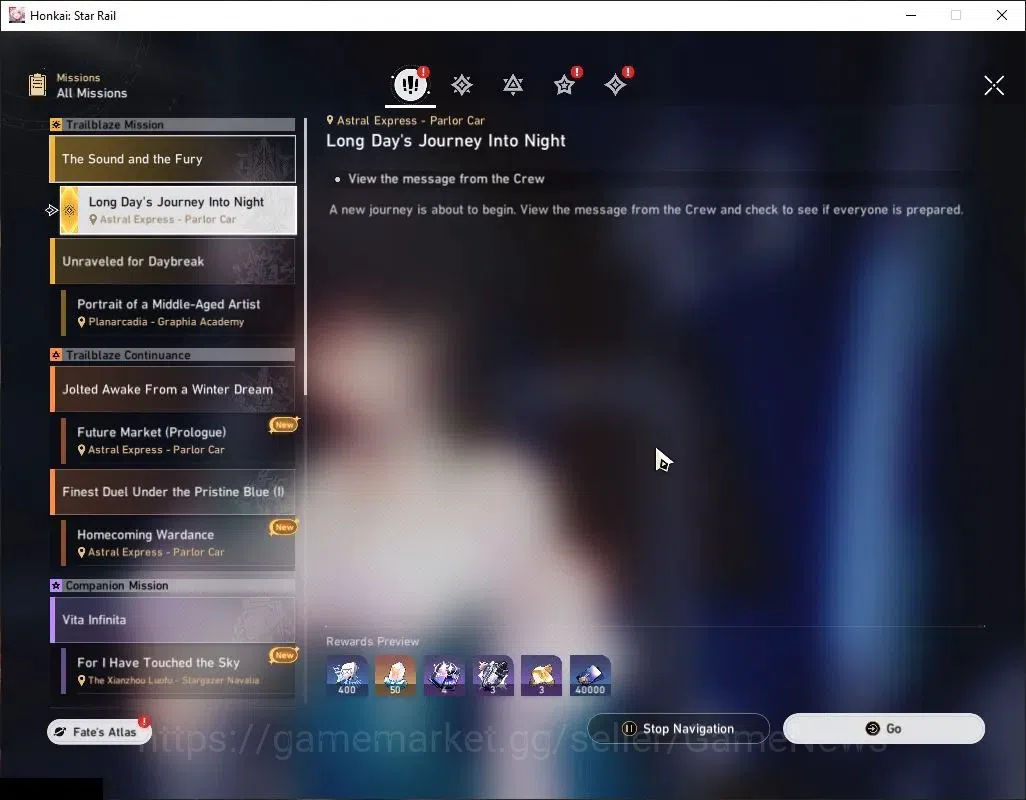Click the pause icon in Stop Navigation
The width and height of the screenshot is (1026, 800).
point(629,729)
